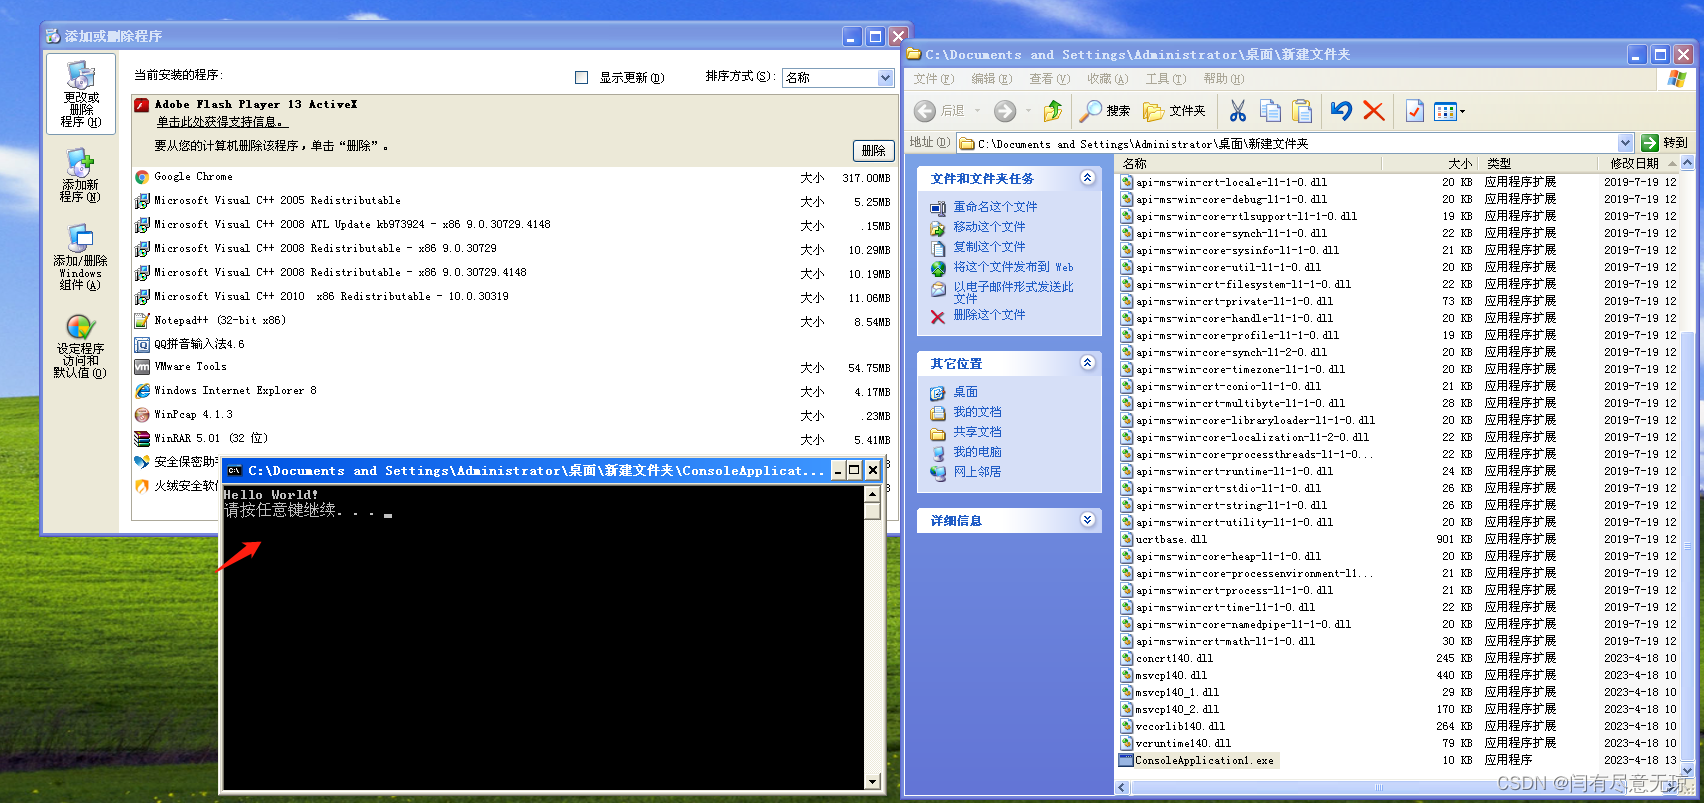The height and width of the screenshot is (803, 1704).
Task: Select vcruntime140.dll file
Action: 1175,743
